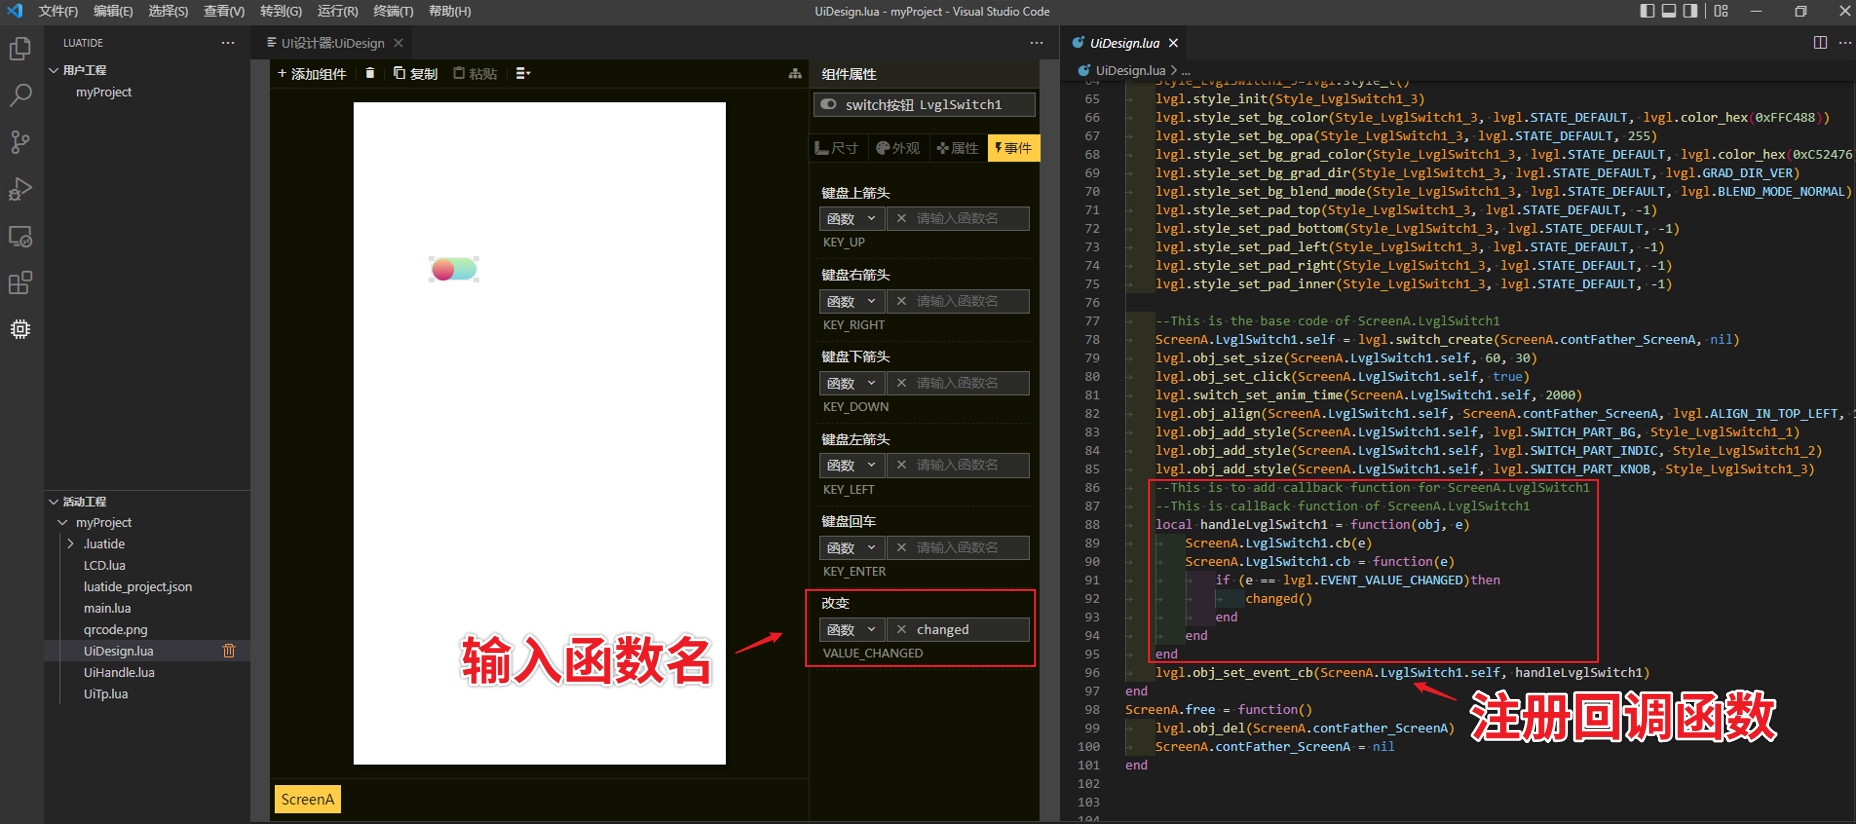This screenshot has height=824, width=1856.
Task: Open the 运行(R) menu
Action: pos(337,11)
